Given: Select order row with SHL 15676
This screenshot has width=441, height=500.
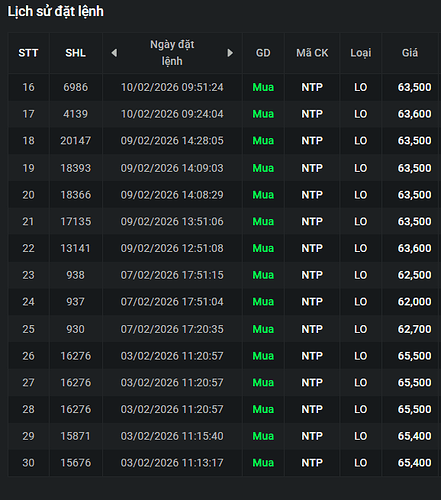Looking at the screenshot, I should 223,463.
